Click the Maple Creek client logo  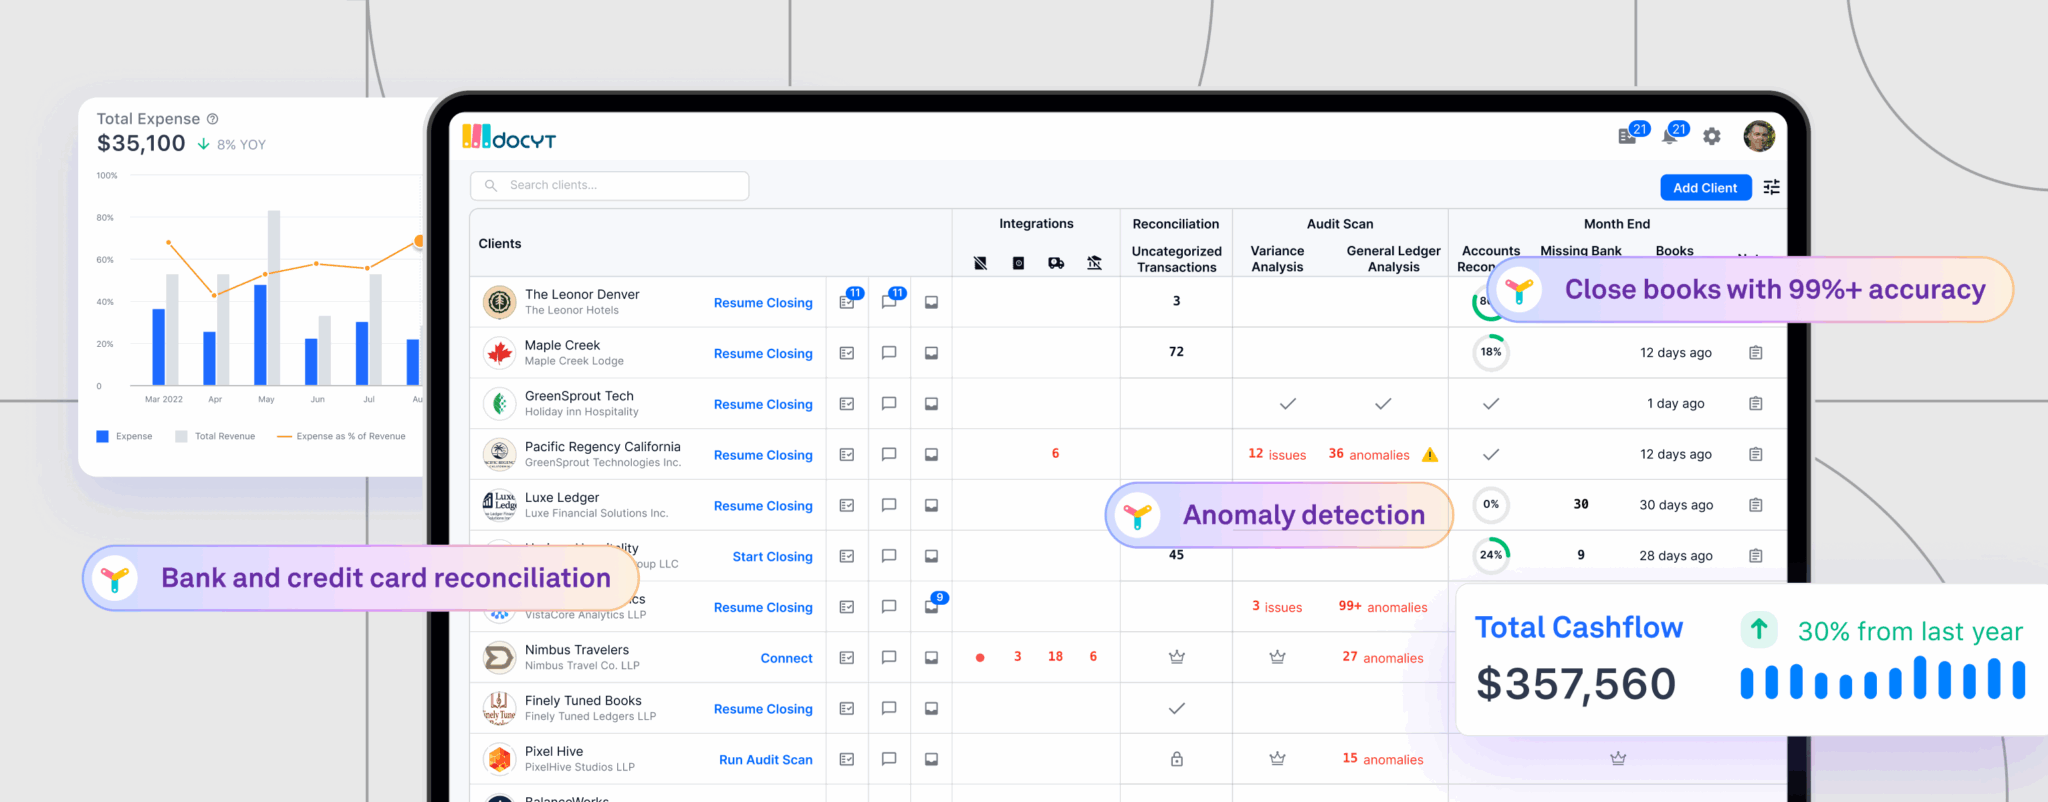tap(499, 353)
